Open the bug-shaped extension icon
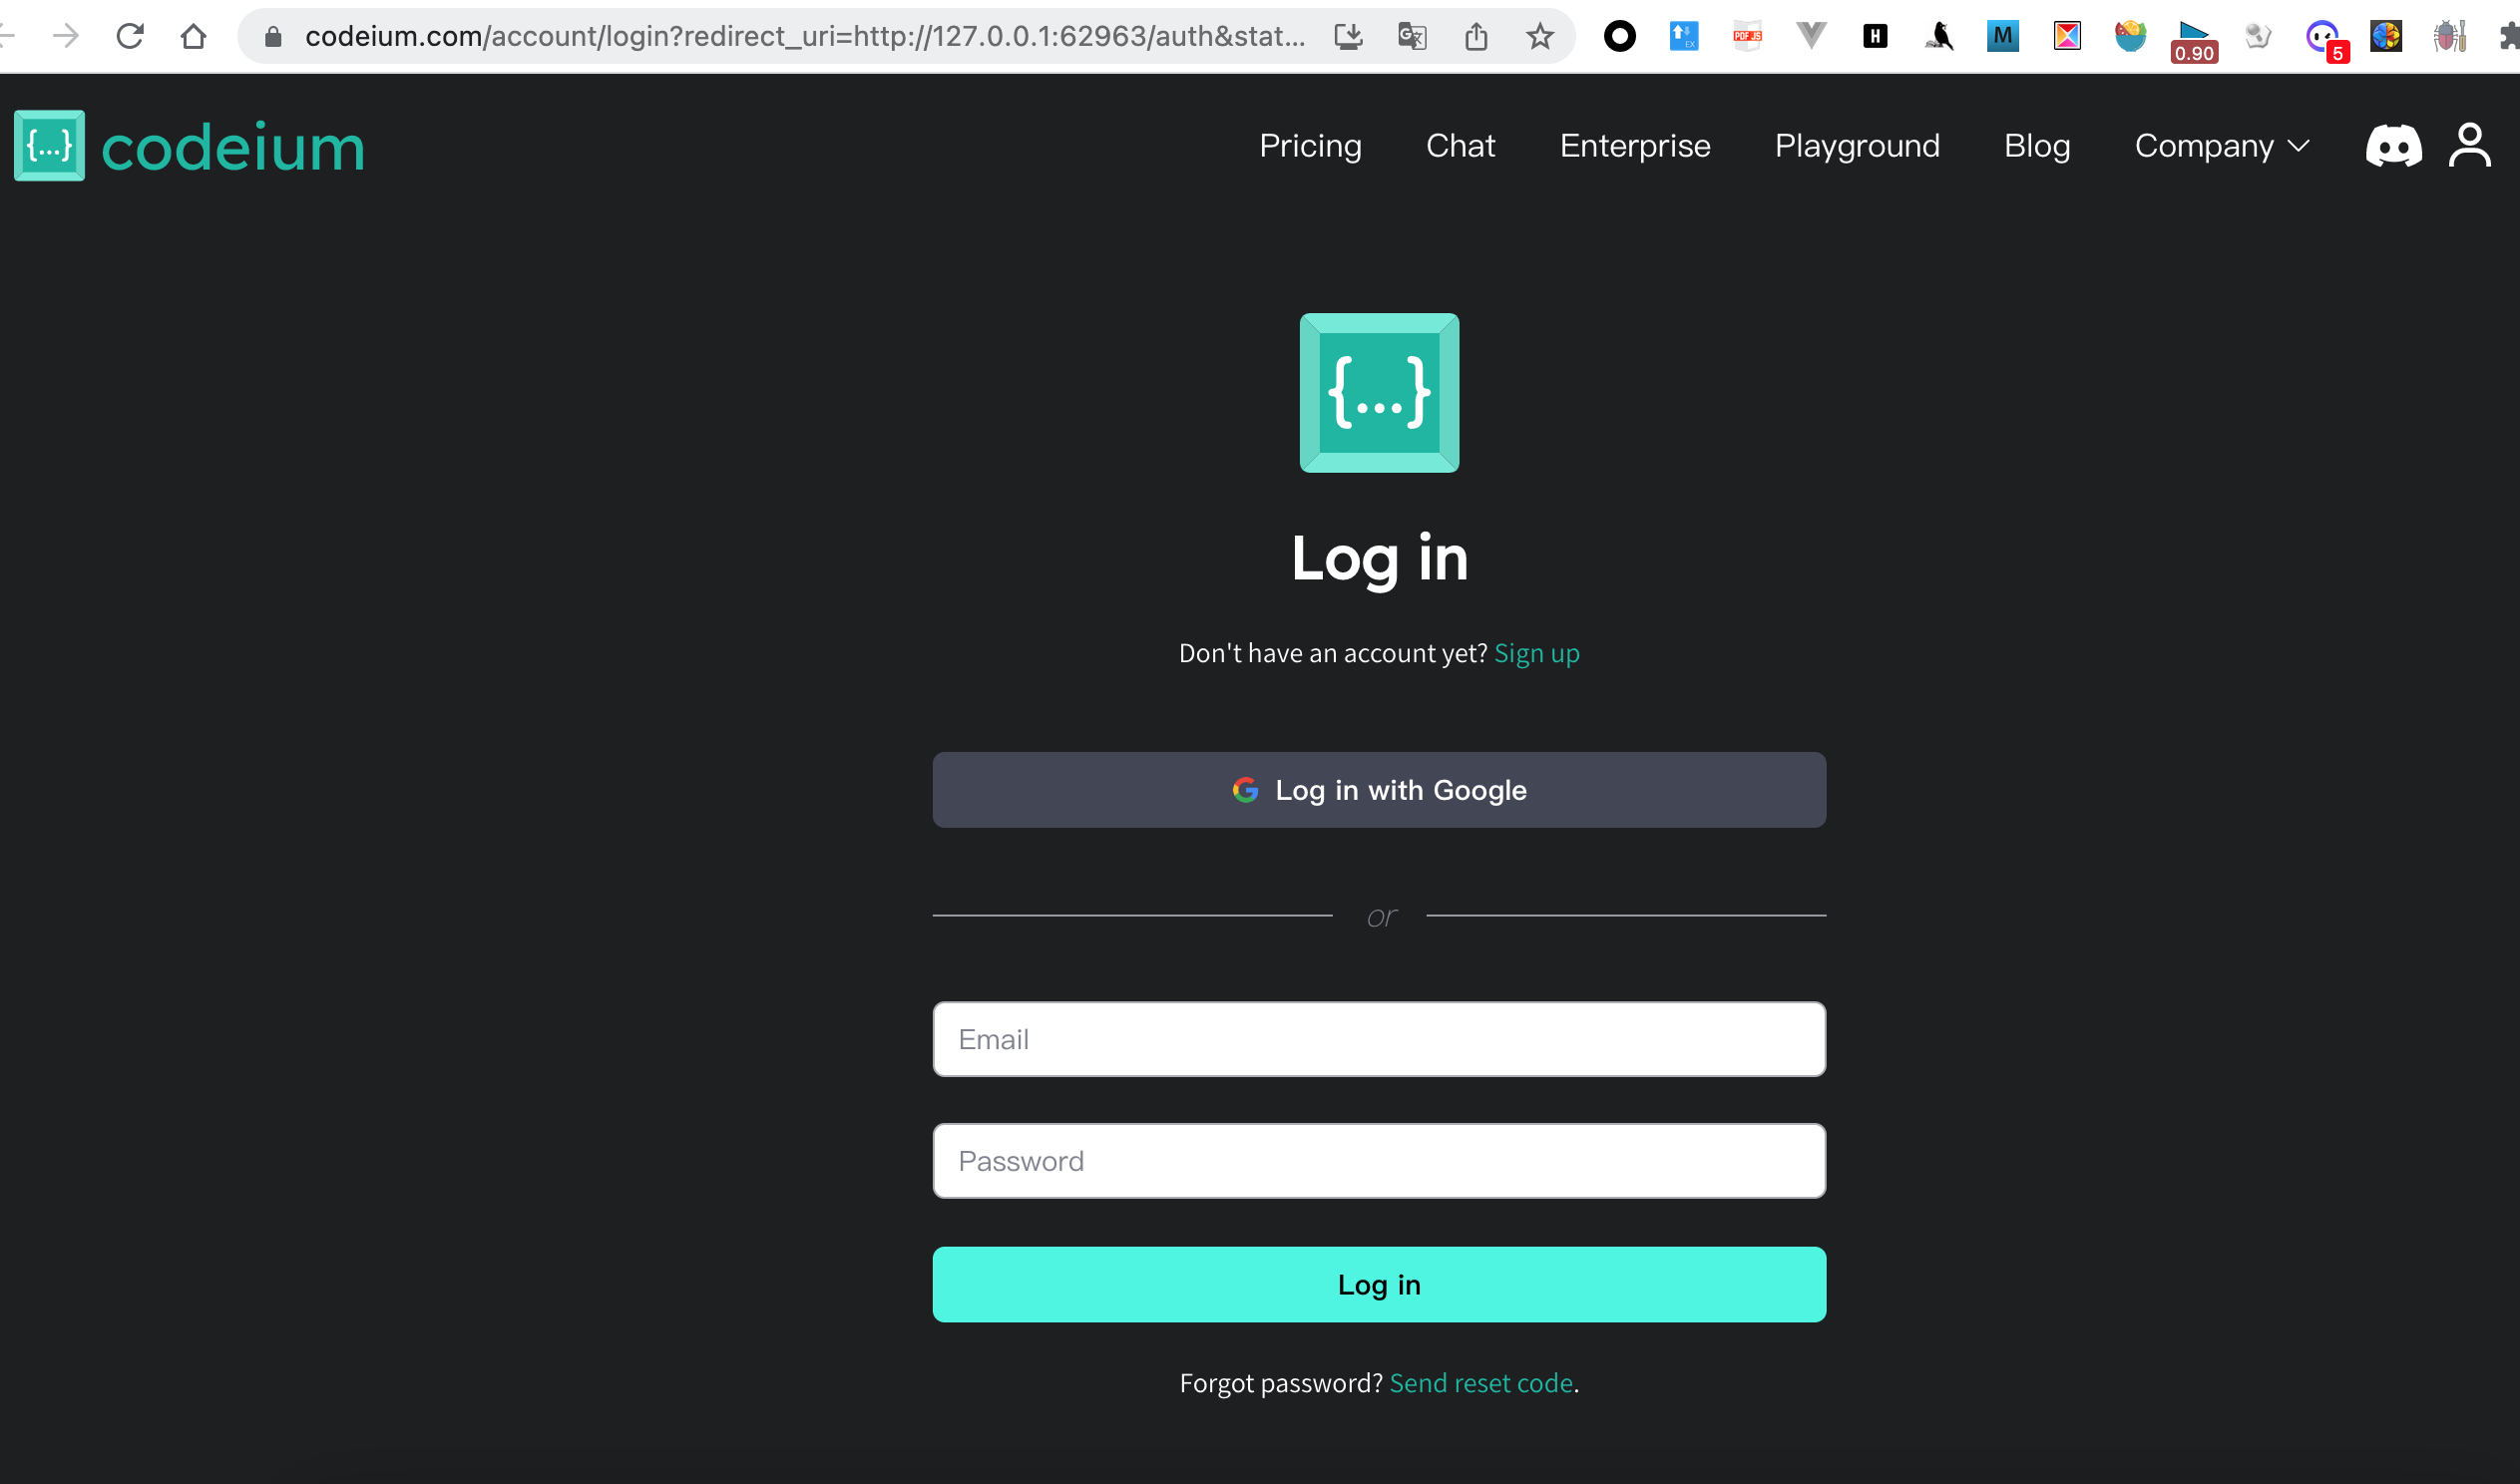The width and height of the screenshot is (2520, 1484). (x=2450, y=37)
